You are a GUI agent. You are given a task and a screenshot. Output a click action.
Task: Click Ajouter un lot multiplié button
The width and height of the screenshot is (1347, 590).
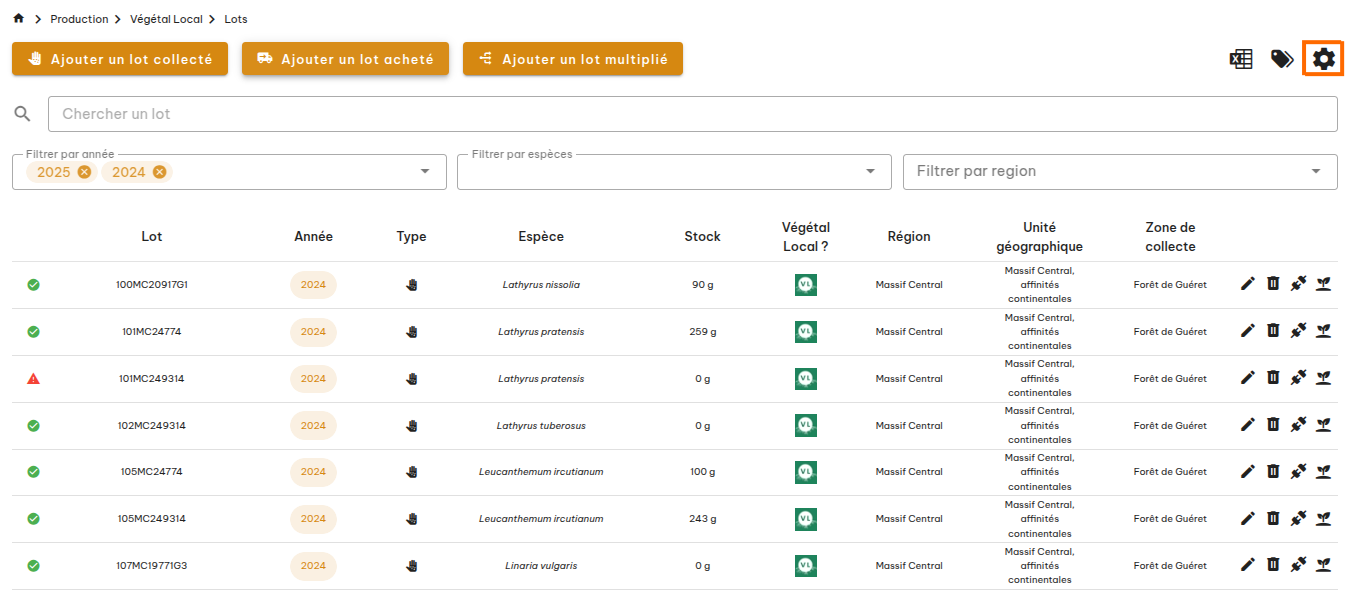point(572,59)
